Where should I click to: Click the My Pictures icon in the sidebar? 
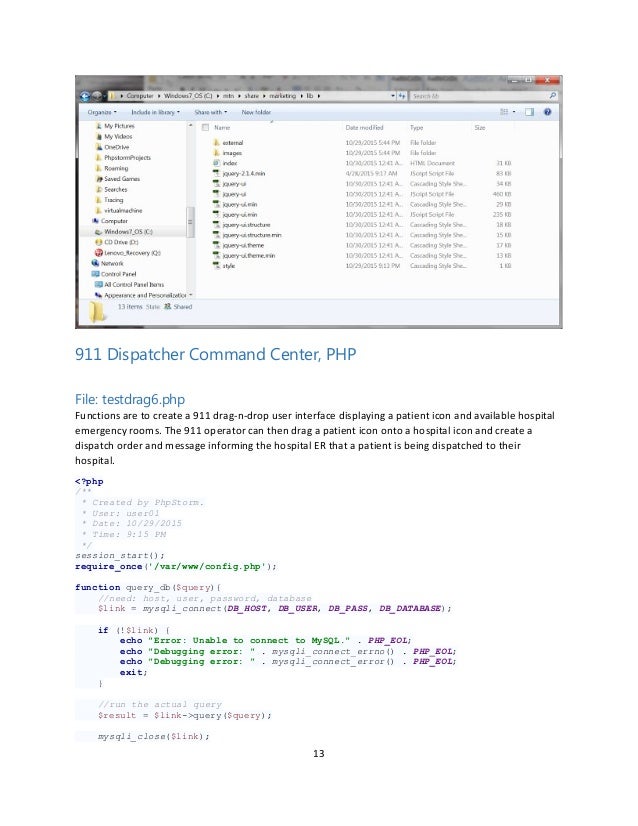coord(99,126)
